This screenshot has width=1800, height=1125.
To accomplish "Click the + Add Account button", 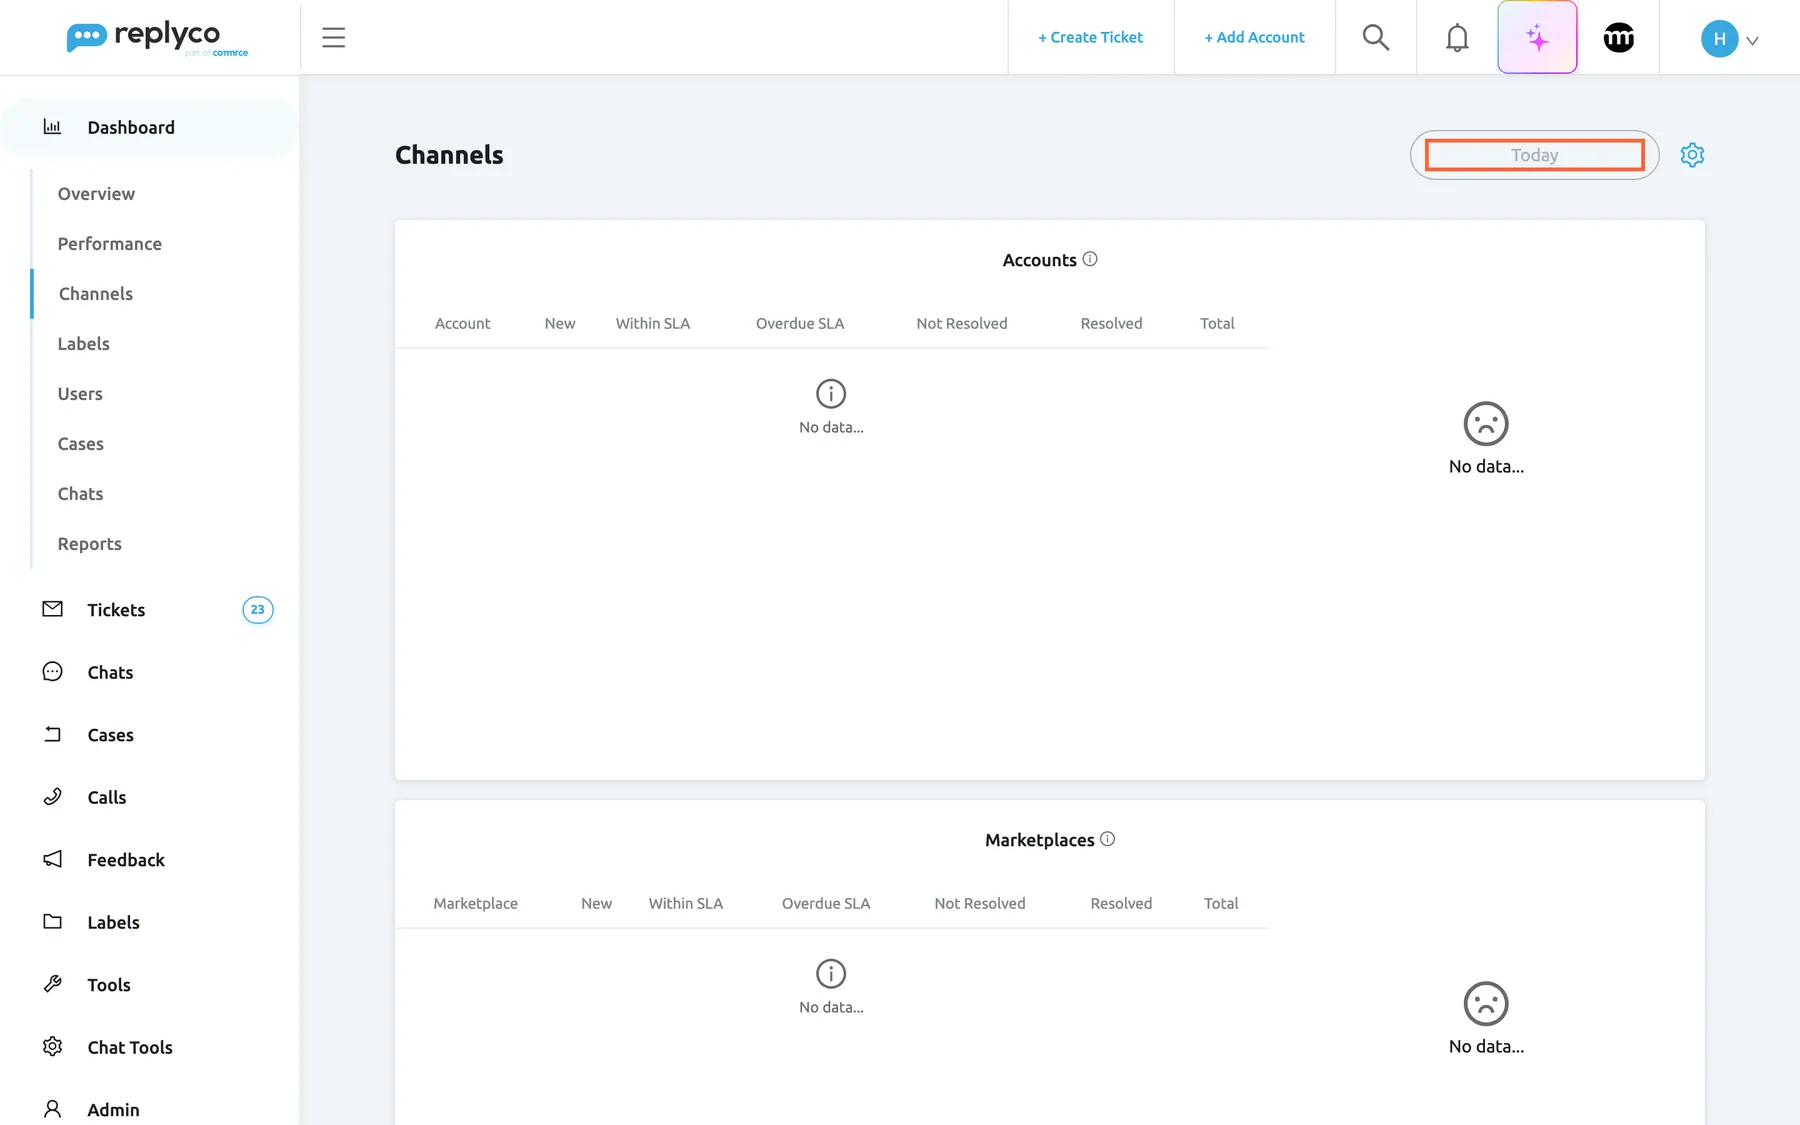I will (1254, 38).
